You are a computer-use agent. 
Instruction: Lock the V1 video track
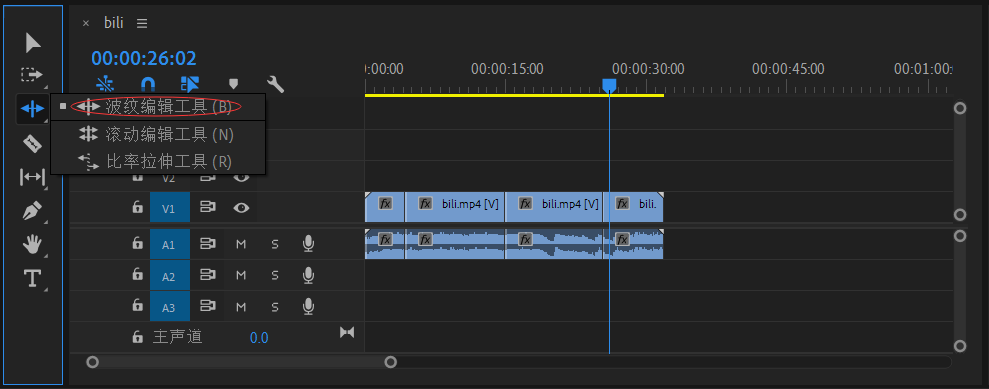(x=137, y=207)
